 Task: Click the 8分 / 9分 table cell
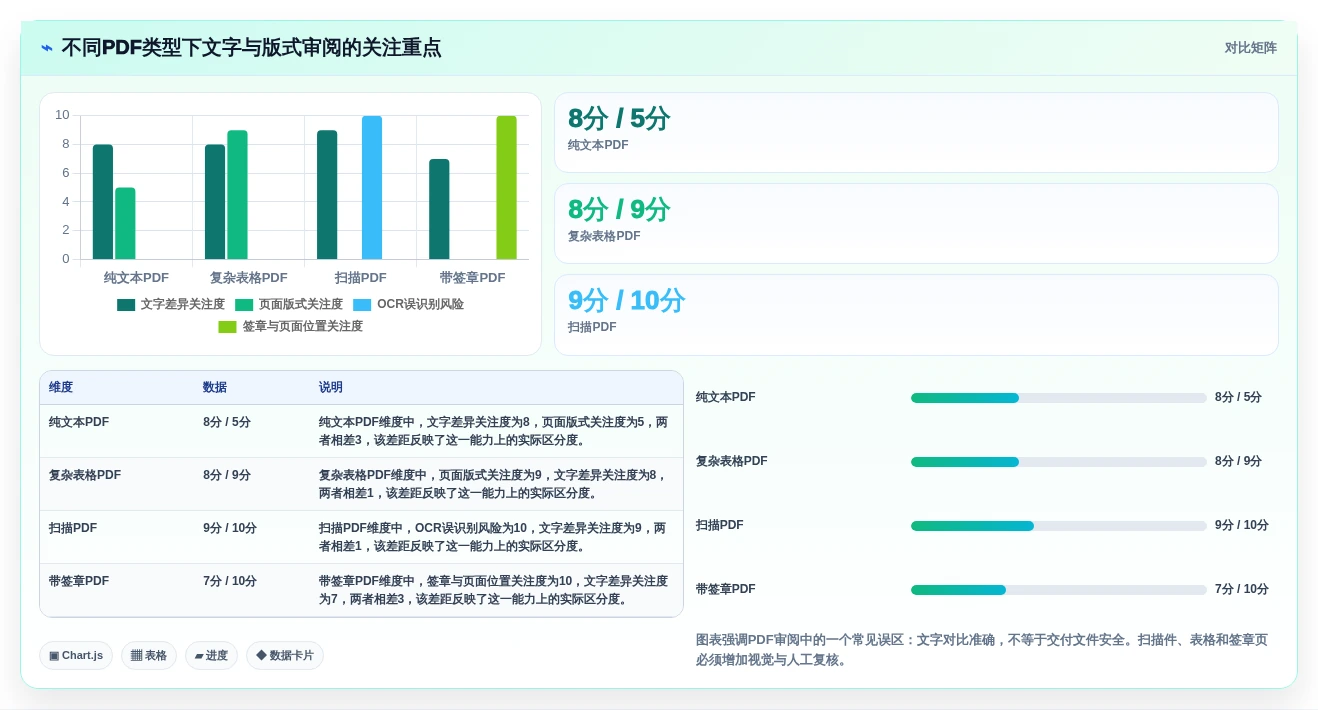point(227,476)
